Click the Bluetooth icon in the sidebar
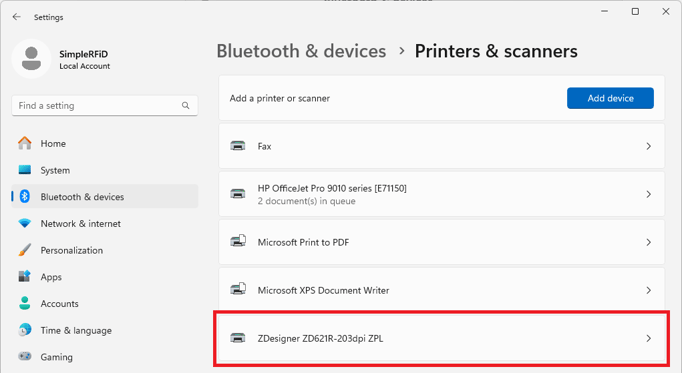The height and width of the screenshot is (373, 682). [x=25, y=196]
